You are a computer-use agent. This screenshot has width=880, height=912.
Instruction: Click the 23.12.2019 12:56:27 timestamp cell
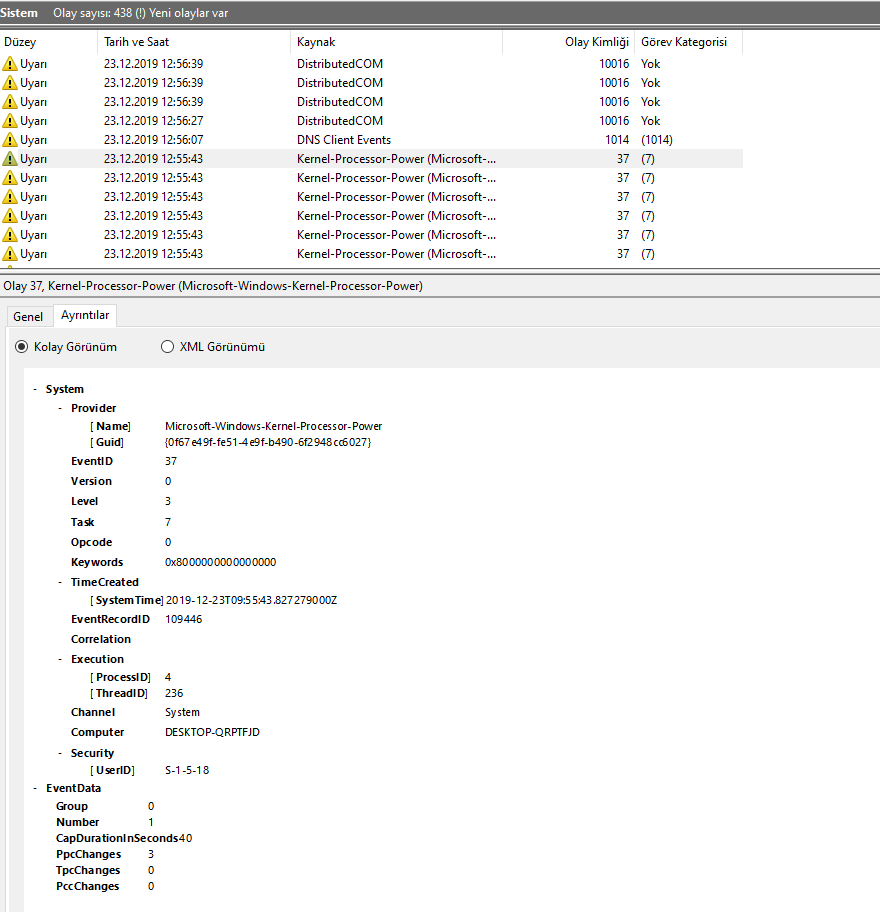click(154, 121)
